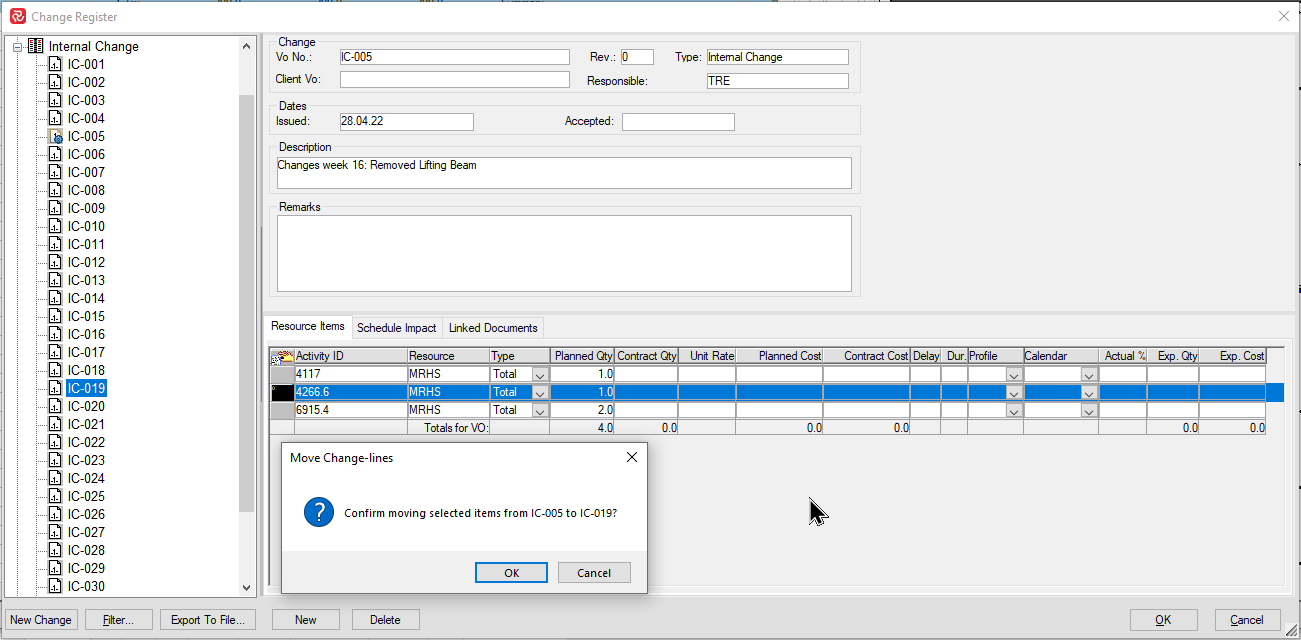Image resolution: width=1301 pixels, height=640 pixels.
Task: Open Type dropdown for activity 4117
Action: click(541, 374)
